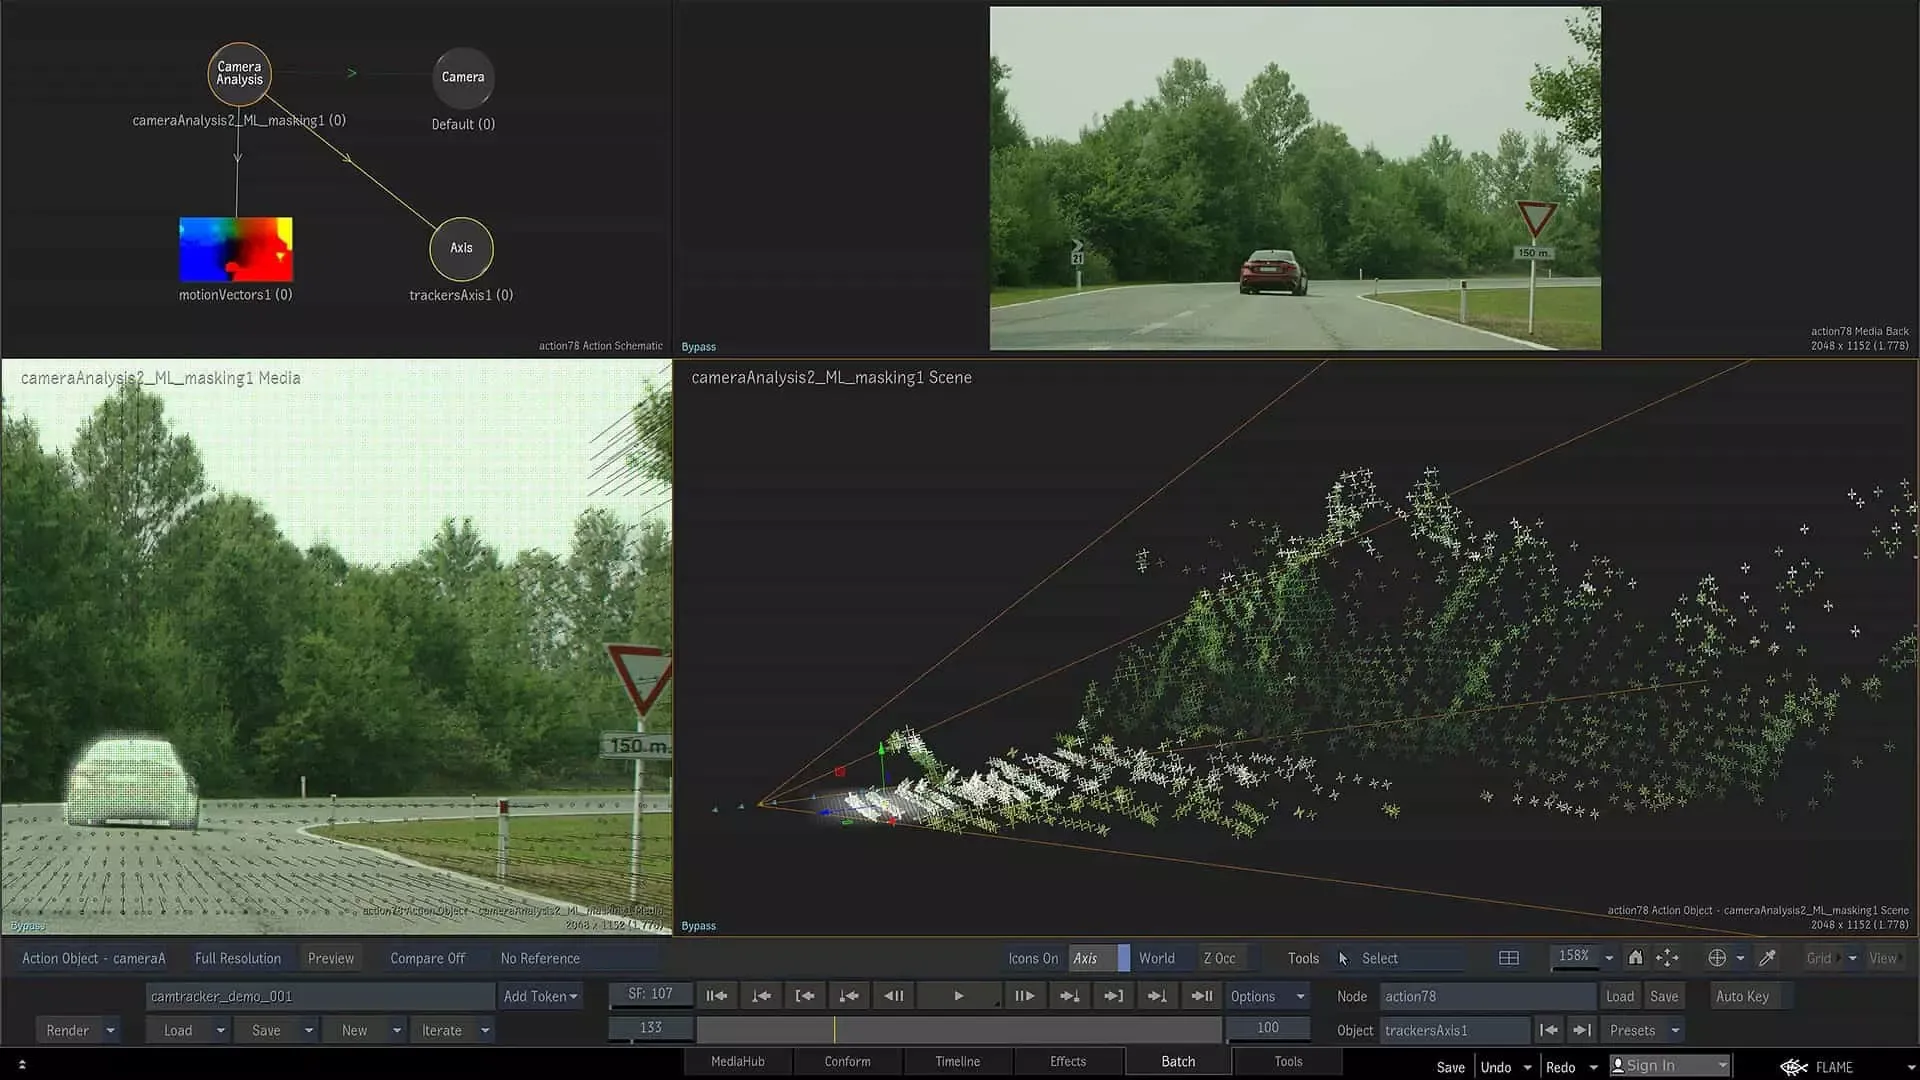Switch to the Effects tab
Image resolution: width=1920 pixels, height=1080 pixels.
(1066, 1061)
